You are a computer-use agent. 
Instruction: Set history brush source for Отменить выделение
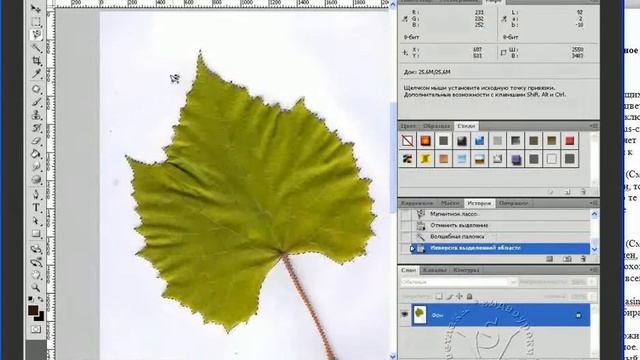(405, 225)
